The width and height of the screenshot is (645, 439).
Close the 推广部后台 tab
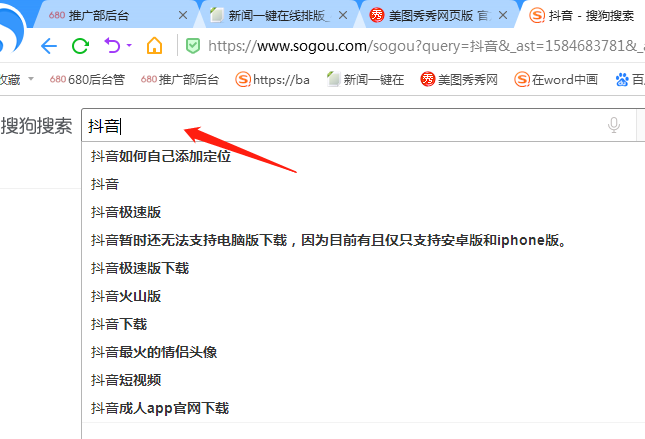click(x=183, y=16)
